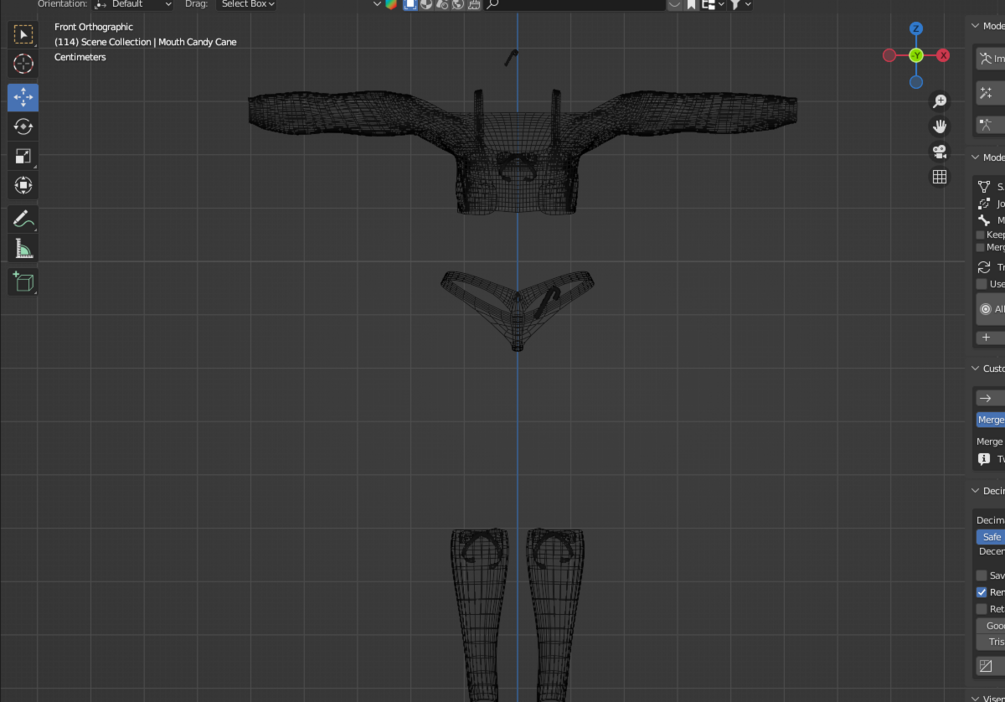Uncheck the checked Rem checkbox

tap(981, 592)
